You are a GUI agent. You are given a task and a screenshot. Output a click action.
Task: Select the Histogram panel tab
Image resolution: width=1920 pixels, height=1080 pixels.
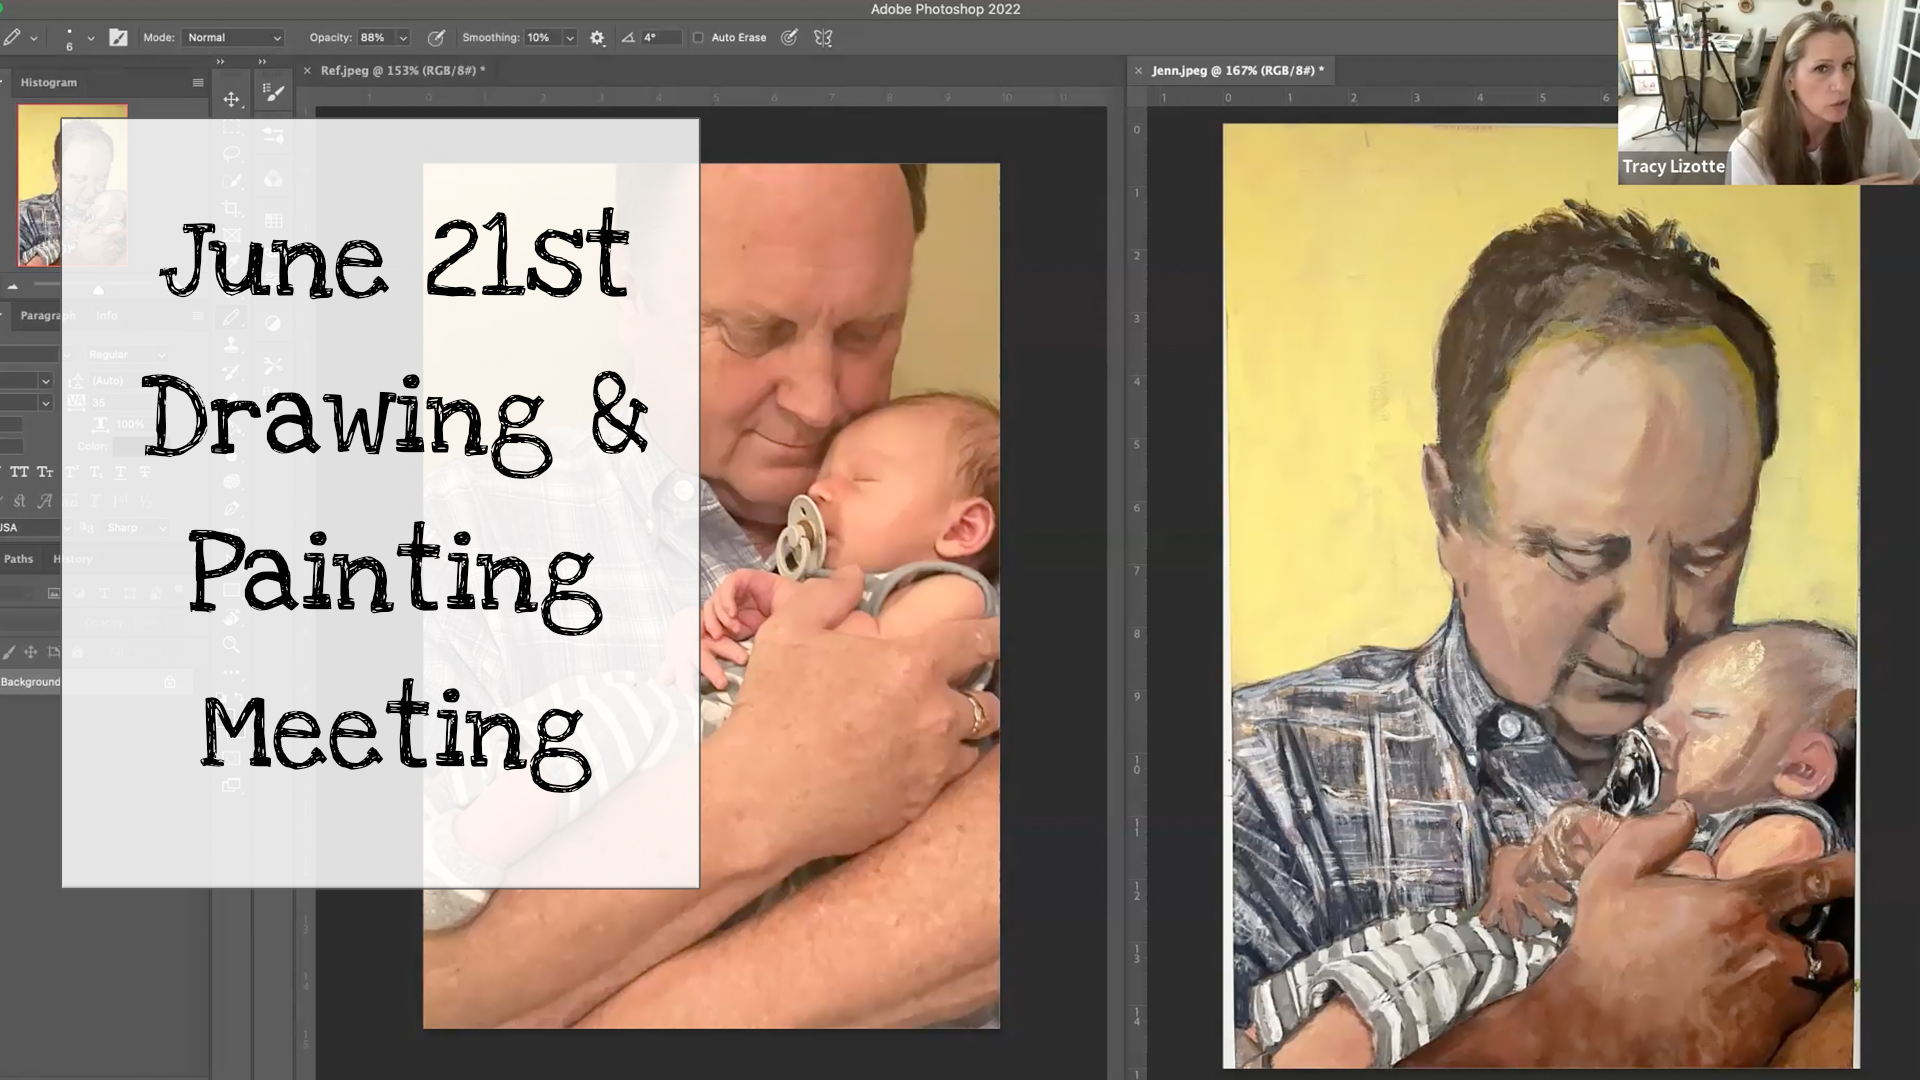[x=48, y=82]
